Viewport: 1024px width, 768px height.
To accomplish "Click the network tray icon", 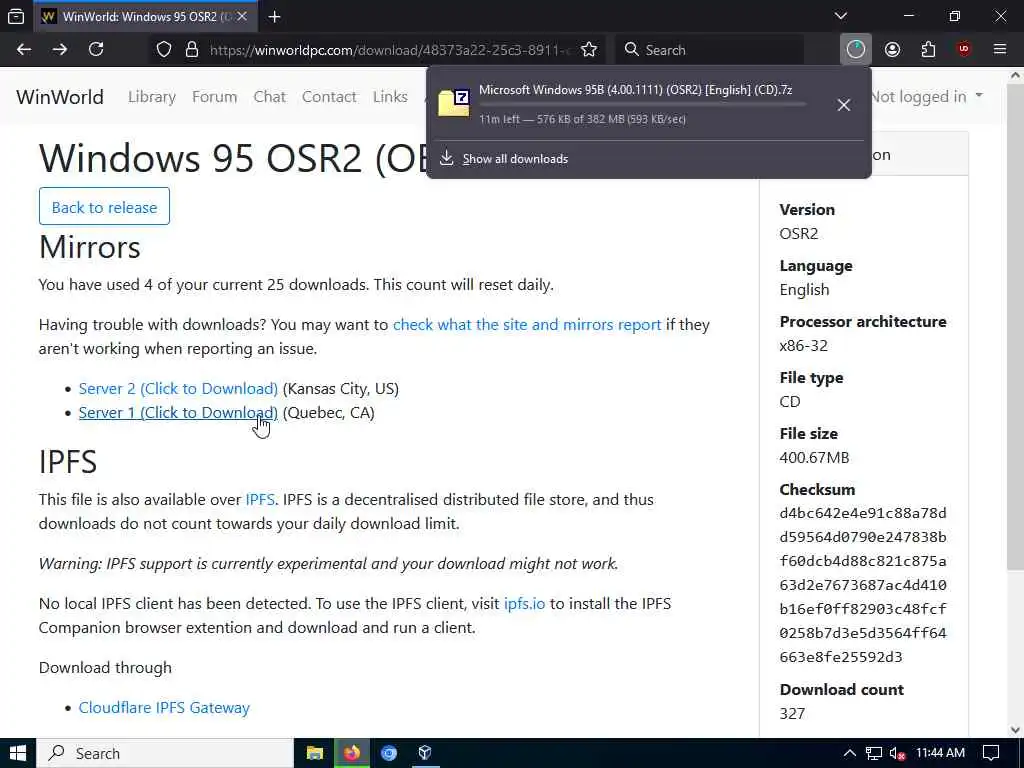I will (873, 753).
